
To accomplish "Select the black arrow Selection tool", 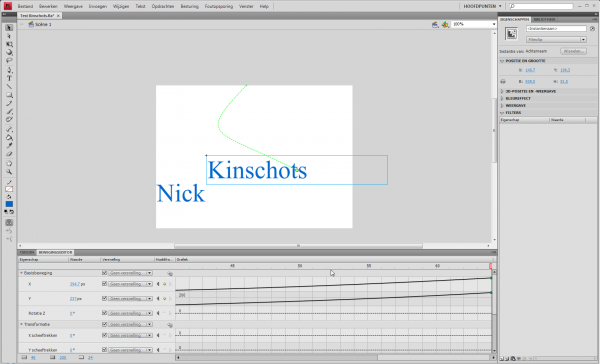I will [x=9, y=28].
